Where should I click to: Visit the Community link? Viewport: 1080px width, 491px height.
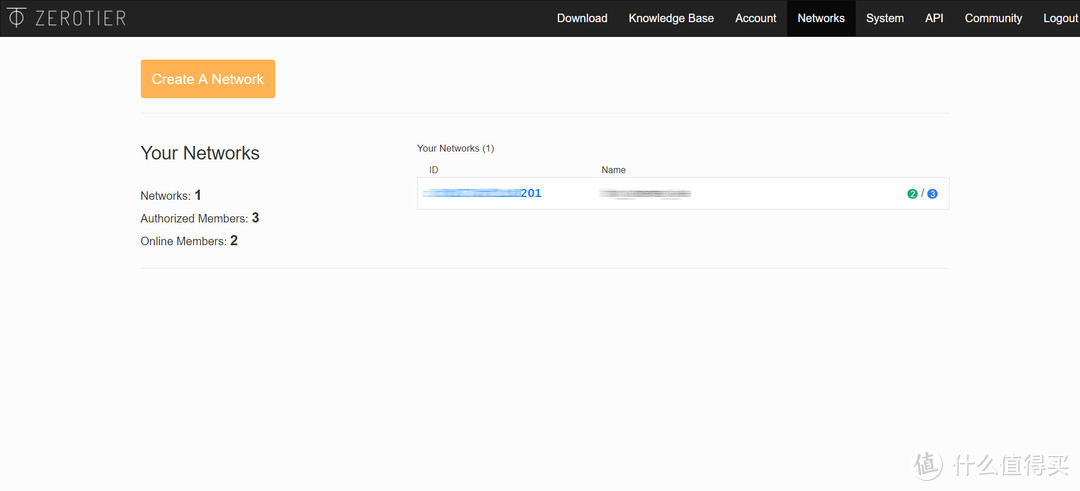(x=993, y=18)
